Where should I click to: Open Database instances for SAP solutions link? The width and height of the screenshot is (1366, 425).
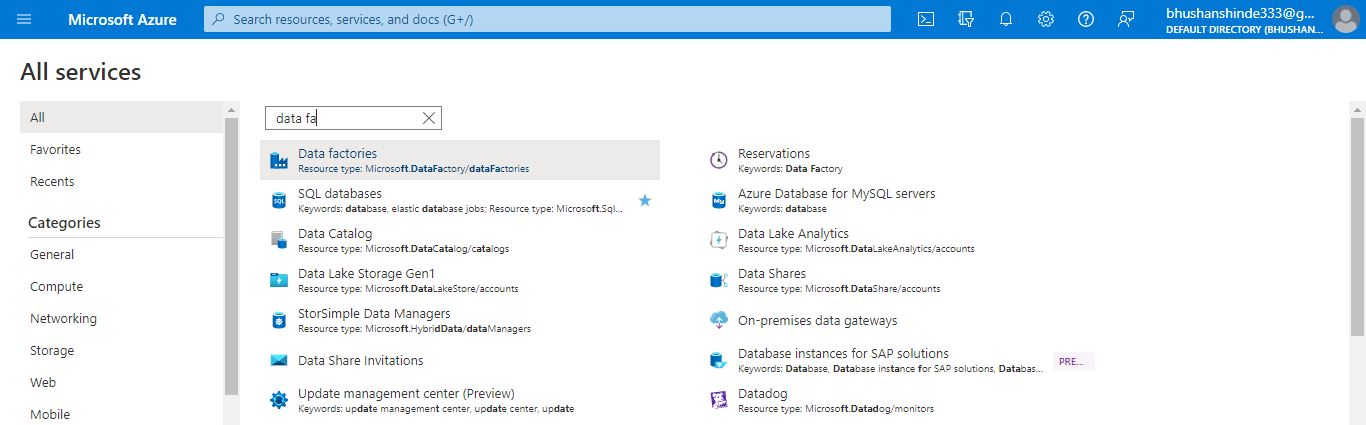(x=843, y=354)
